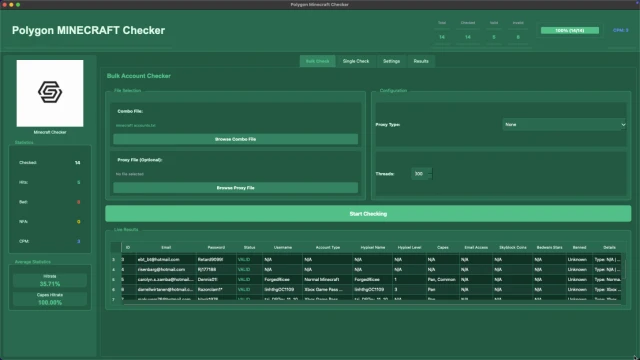Open the Single Check tab

click(x=356, y=61)
